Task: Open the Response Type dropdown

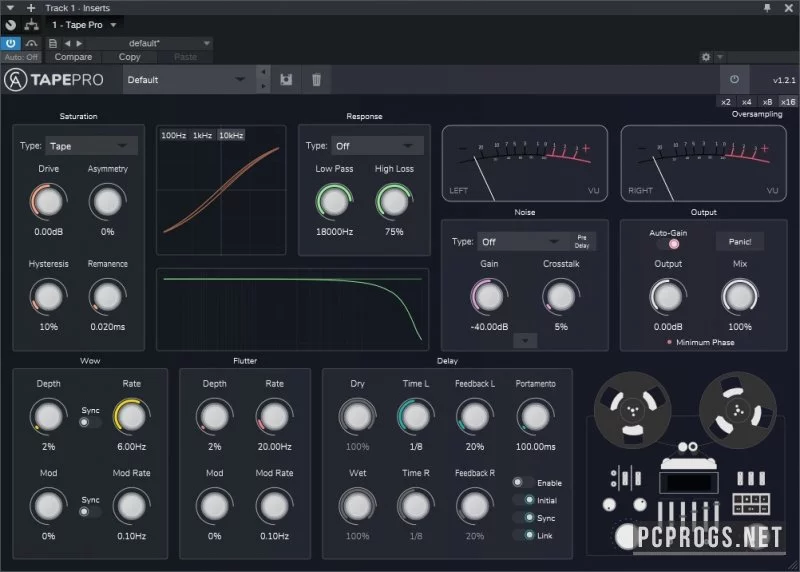Action: [x=377, y=146]
